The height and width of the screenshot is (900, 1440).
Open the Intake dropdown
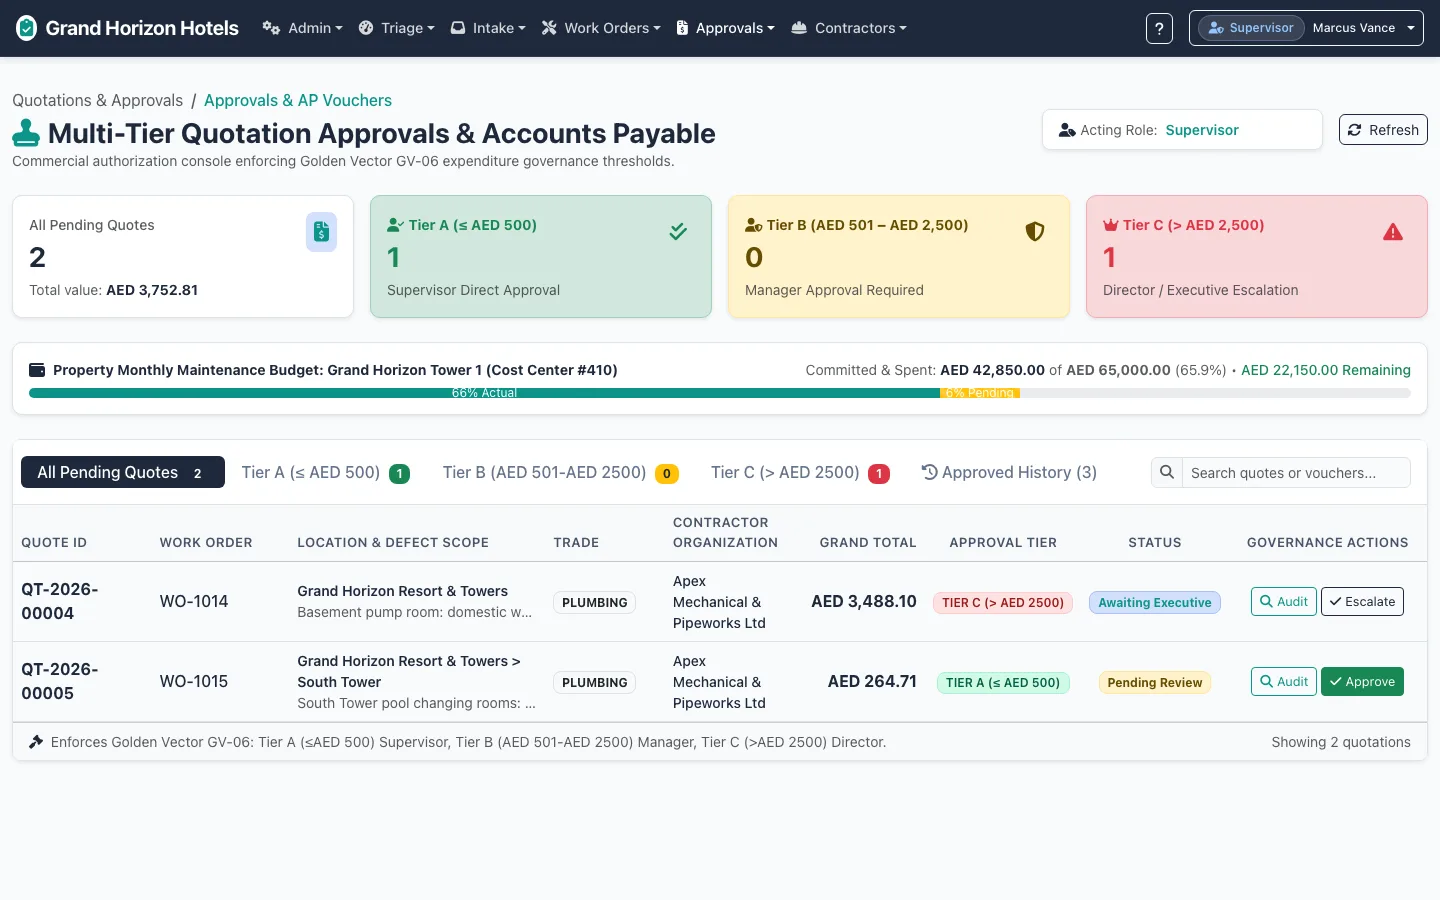point(488,28)
